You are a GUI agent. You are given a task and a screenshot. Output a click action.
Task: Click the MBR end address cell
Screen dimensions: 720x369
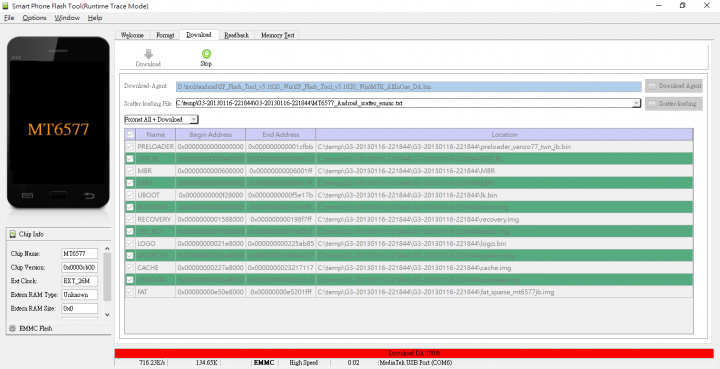click(x=281, y=171)
